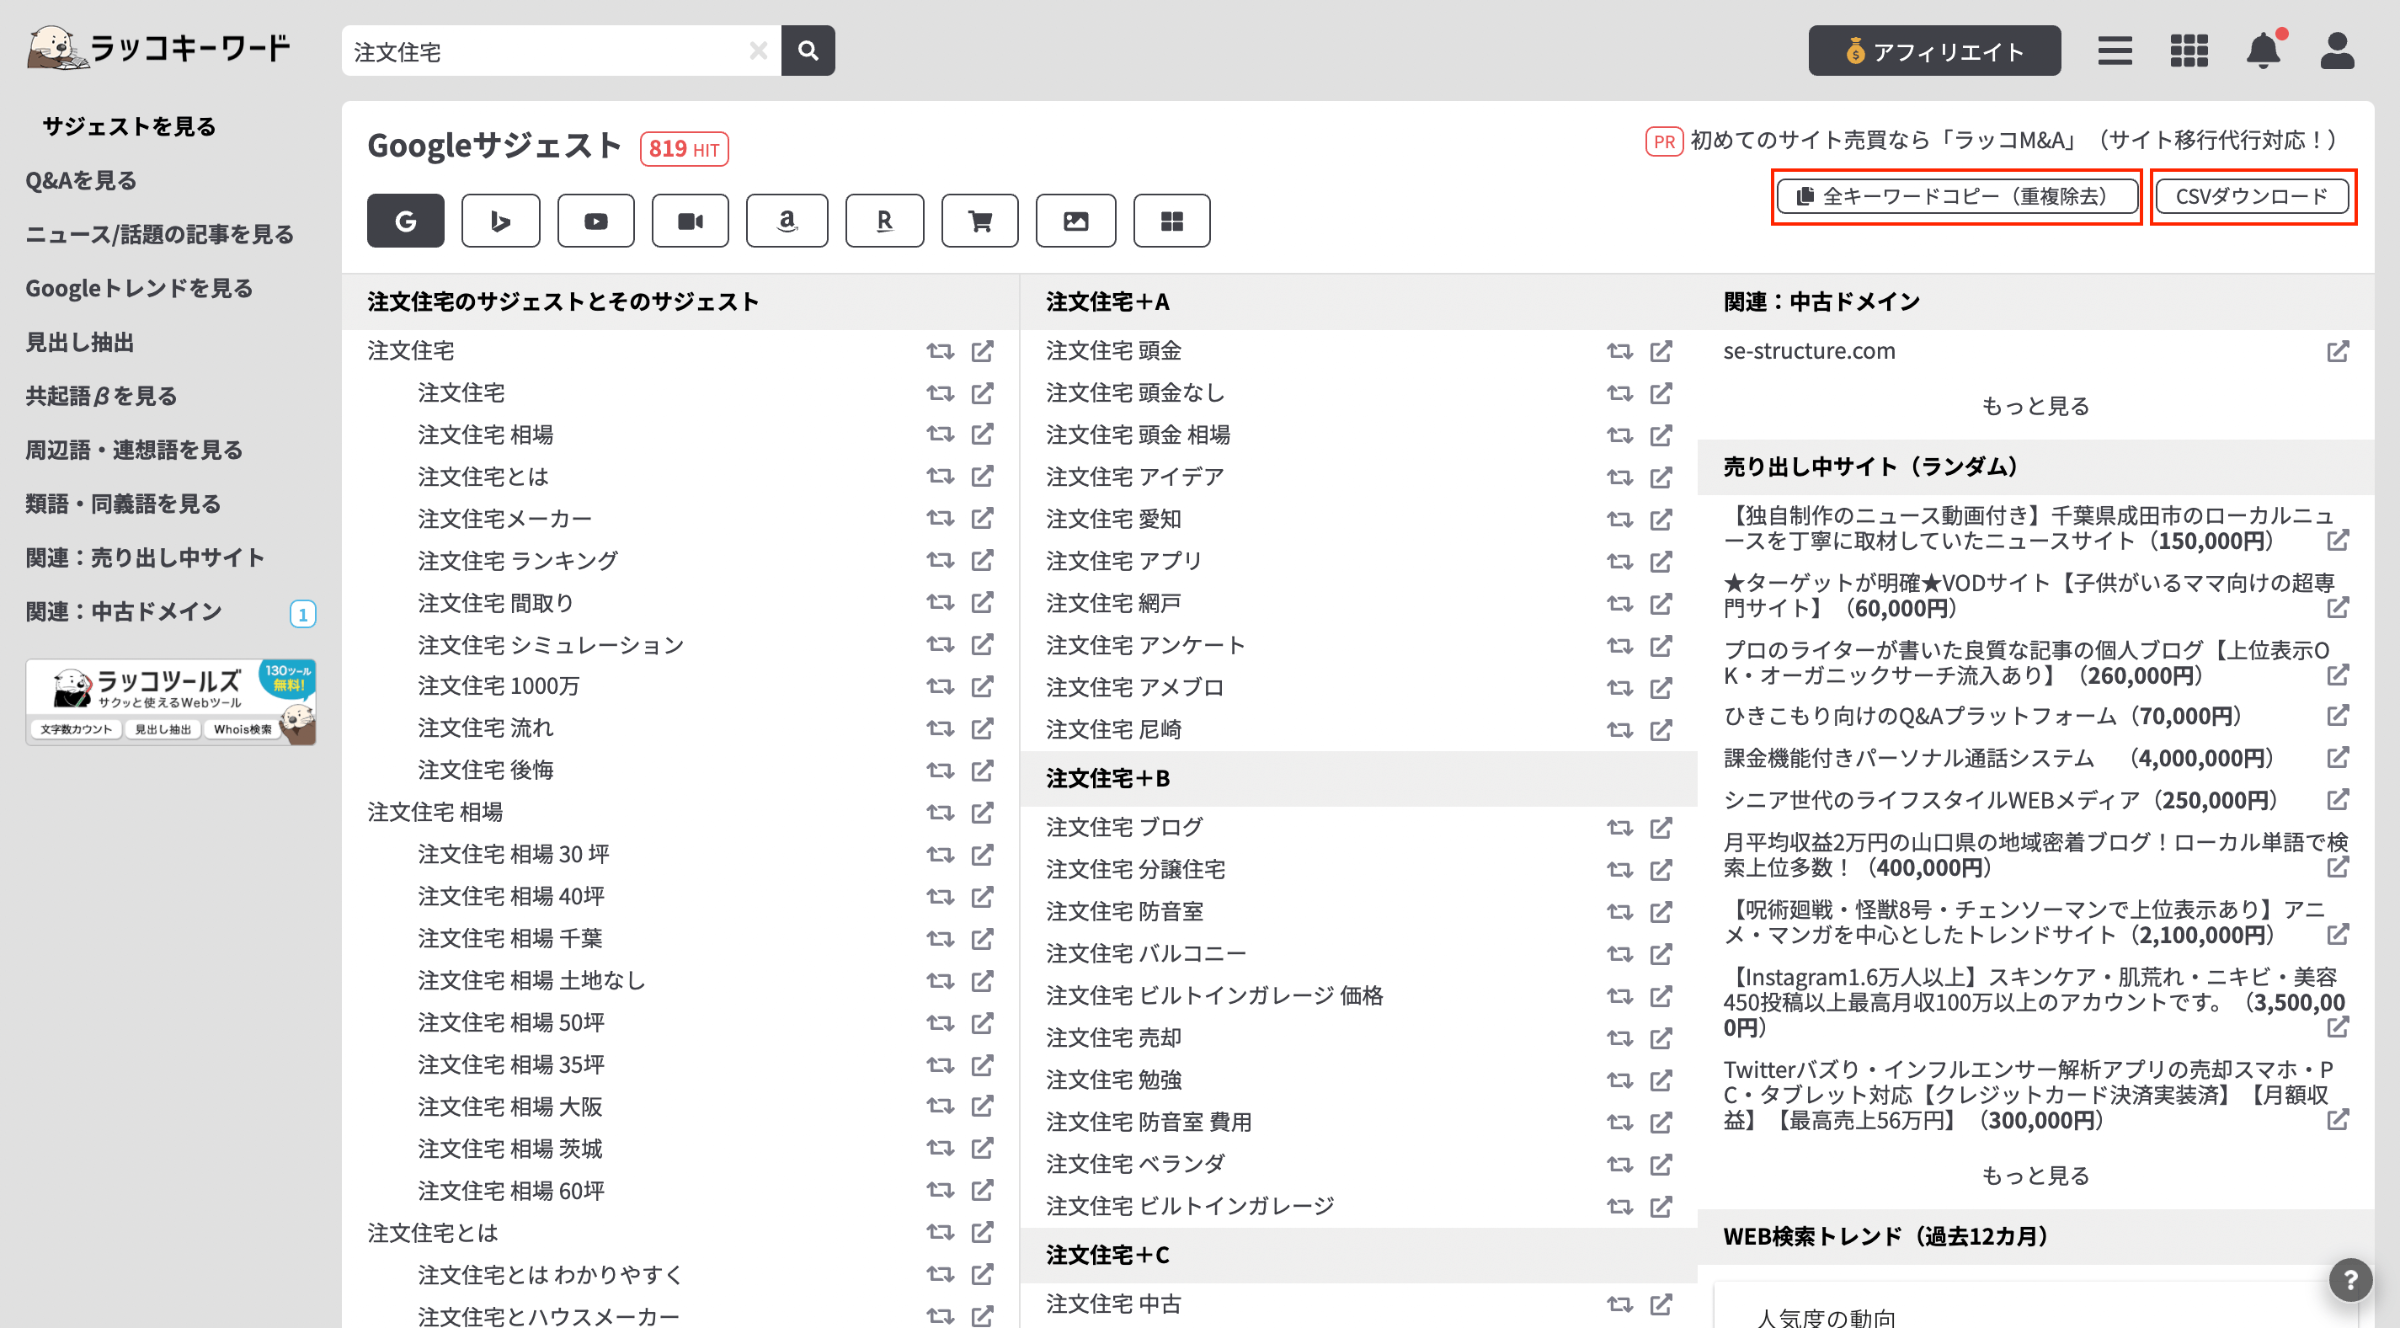The height and width of the screenshot is (1328, 2400).
Task: Select the Google suggest source icon
Action: [405, 221]
